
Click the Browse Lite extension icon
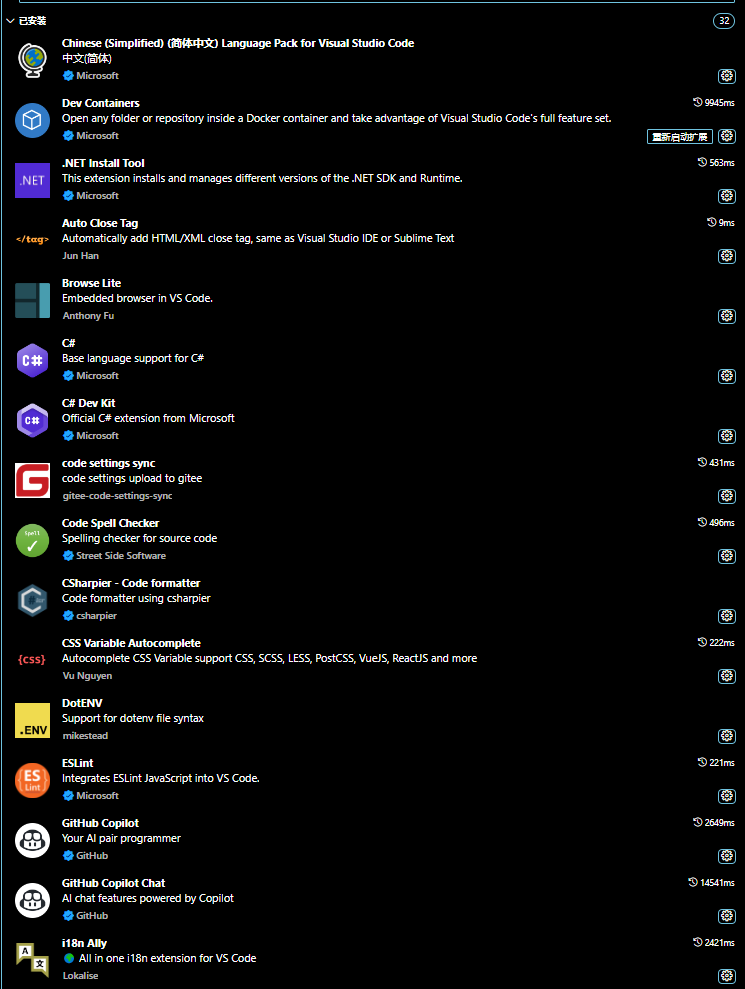[x=32, y=300]
